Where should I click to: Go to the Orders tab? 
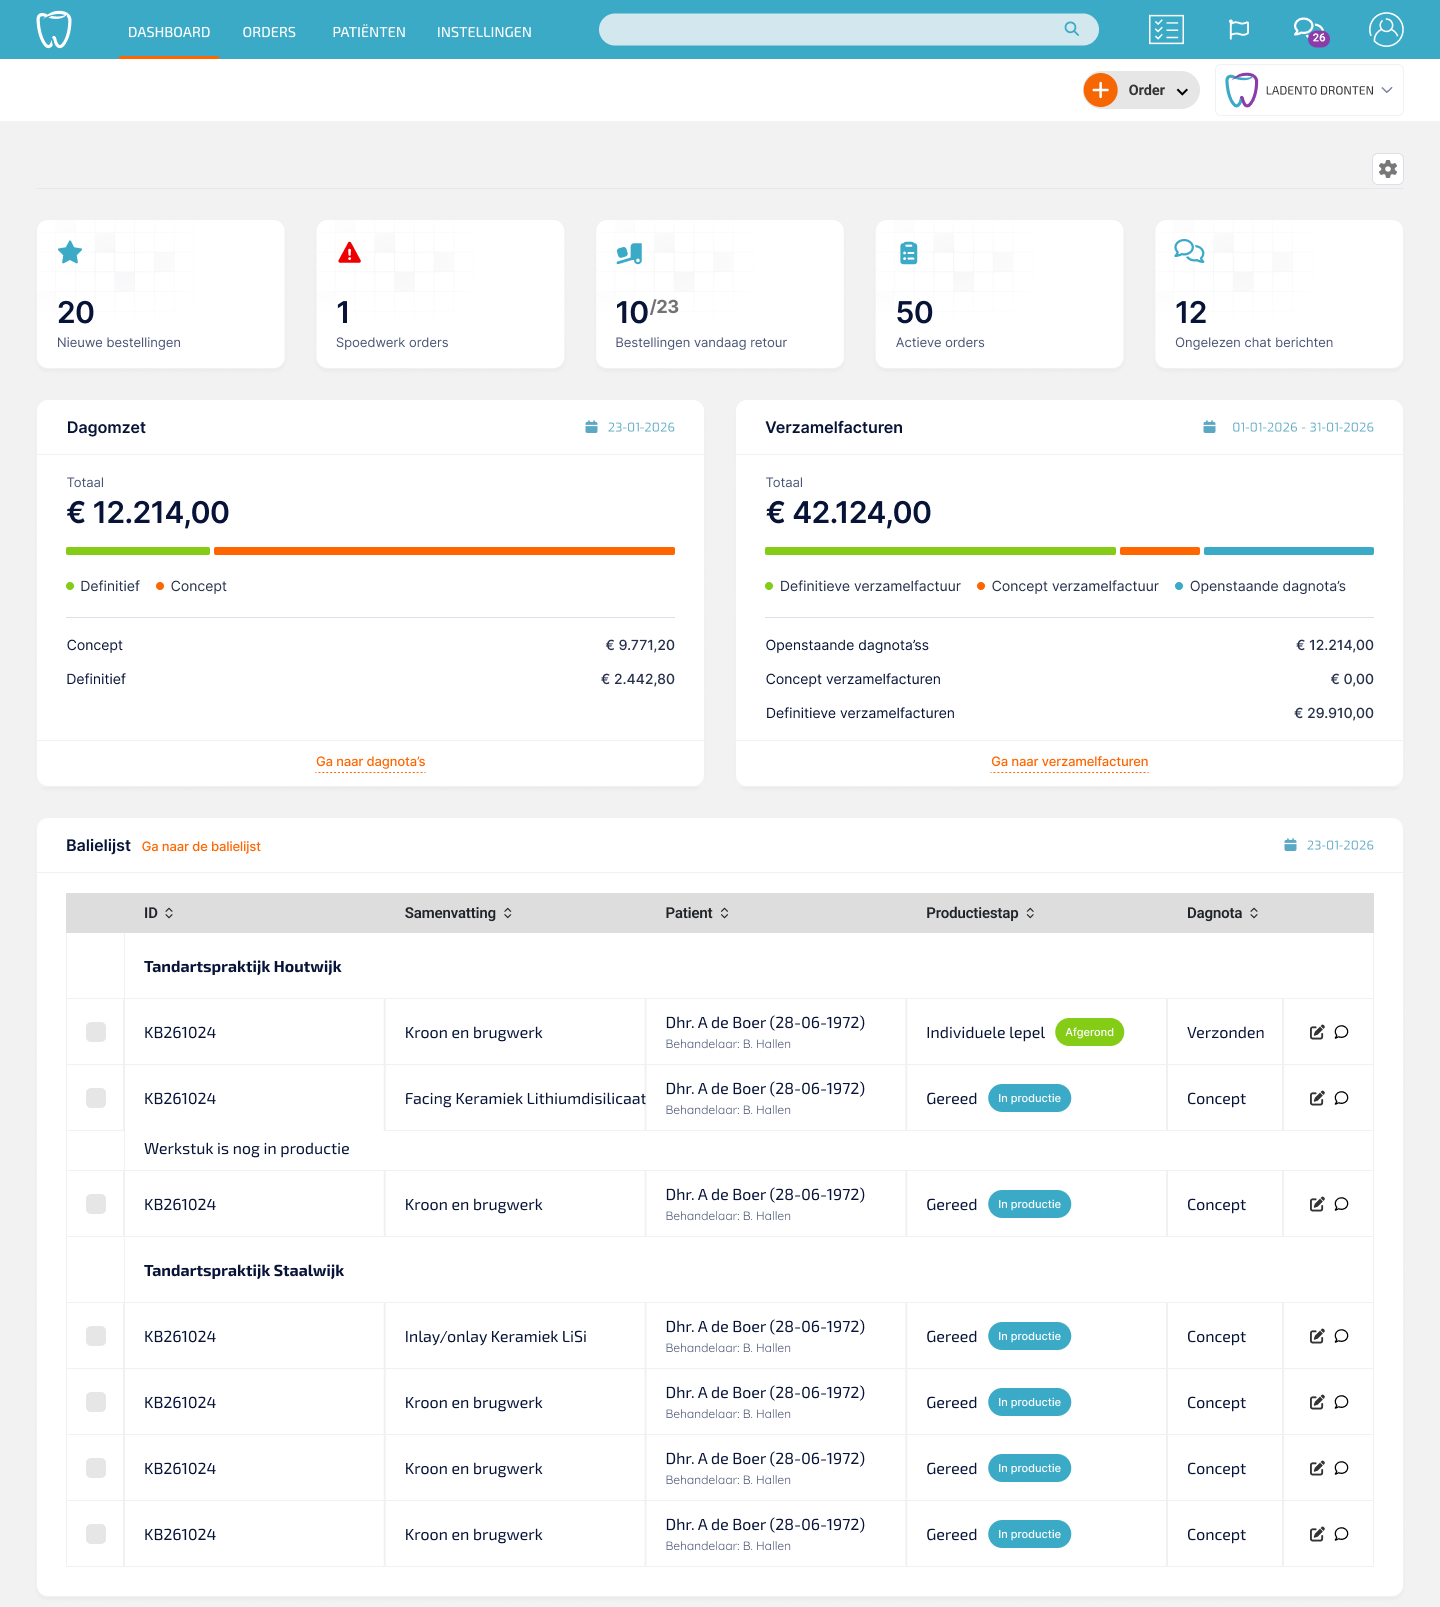(269, 32)
